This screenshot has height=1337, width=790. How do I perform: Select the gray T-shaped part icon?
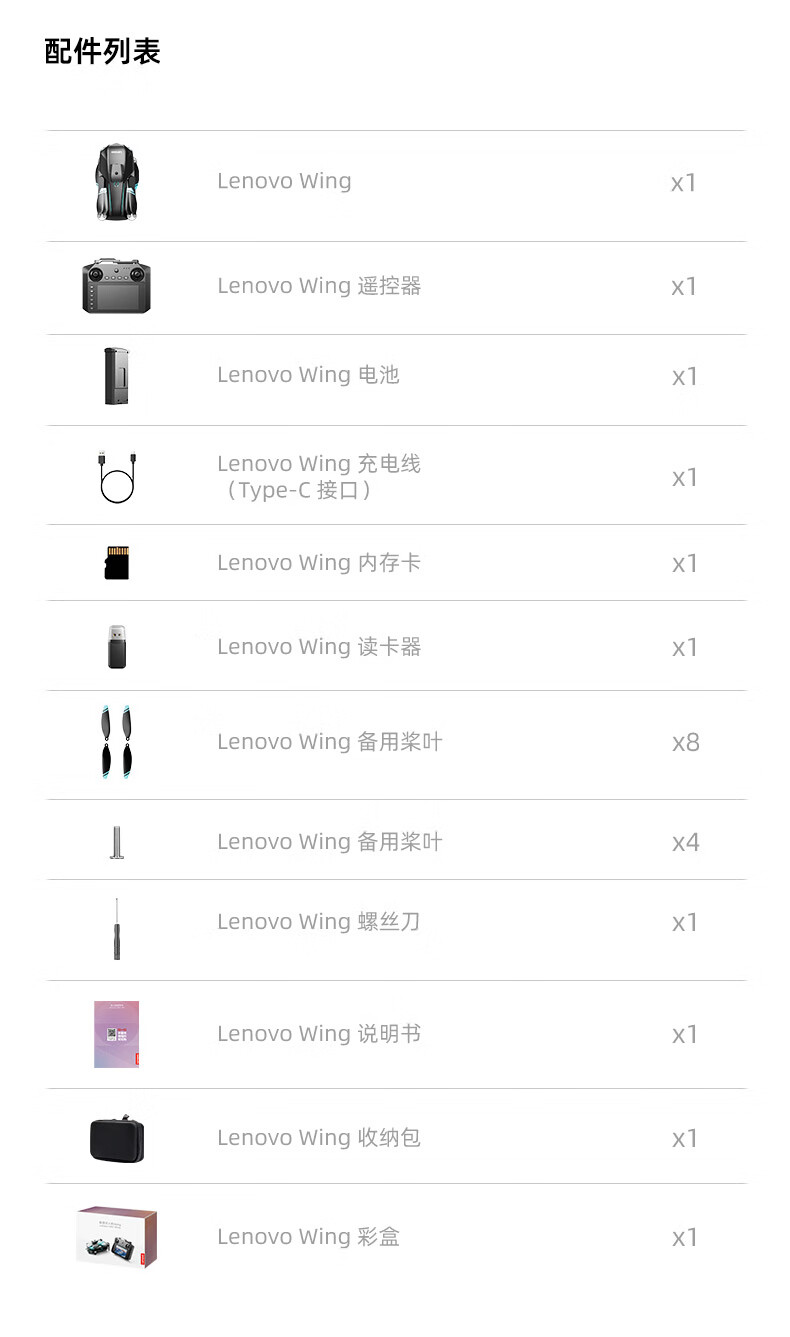pos(117,842)
